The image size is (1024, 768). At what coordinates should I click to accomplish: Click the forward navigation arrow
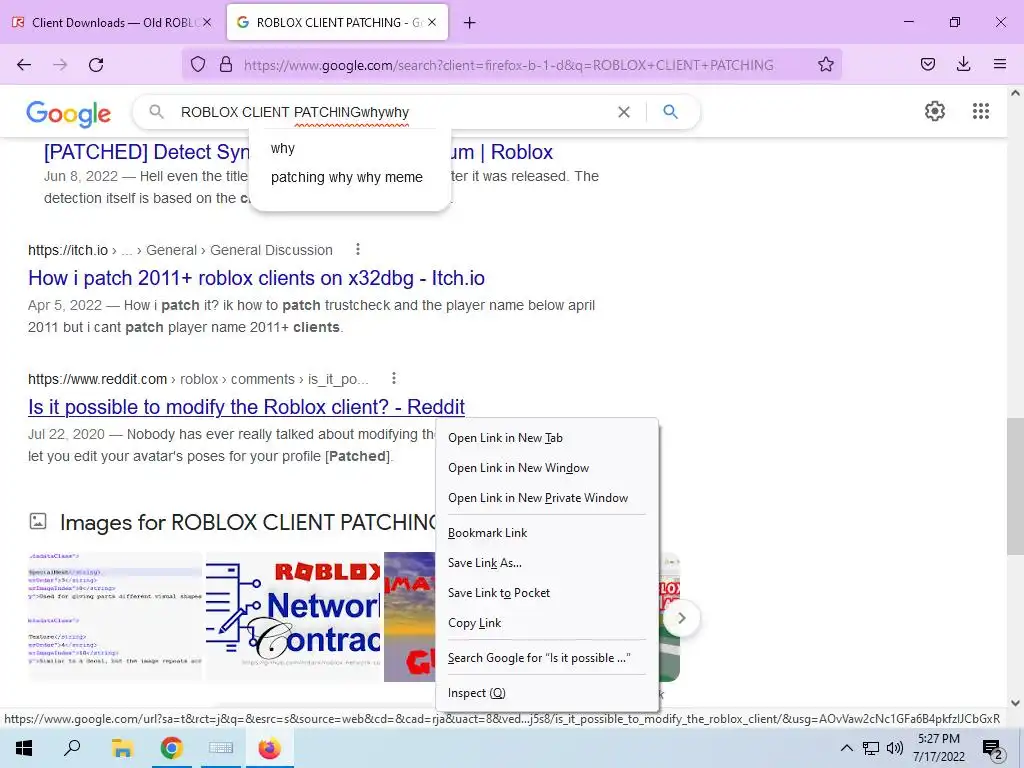click(x=60, y=65)
